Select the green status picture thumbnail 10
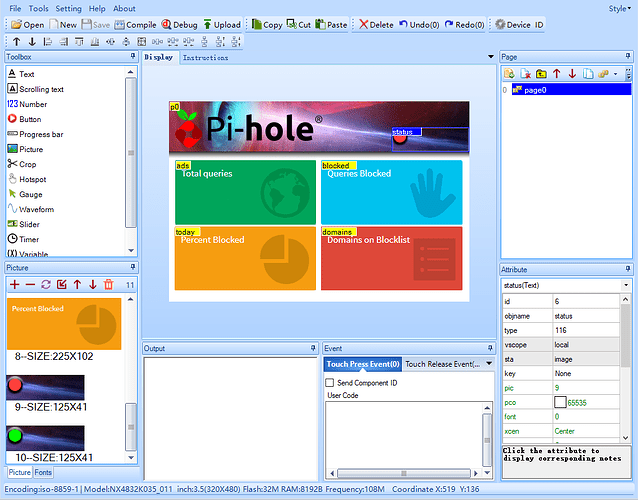The height and width of the screenshot is (500, 638). pyautogui.click(x=46, y=438)
